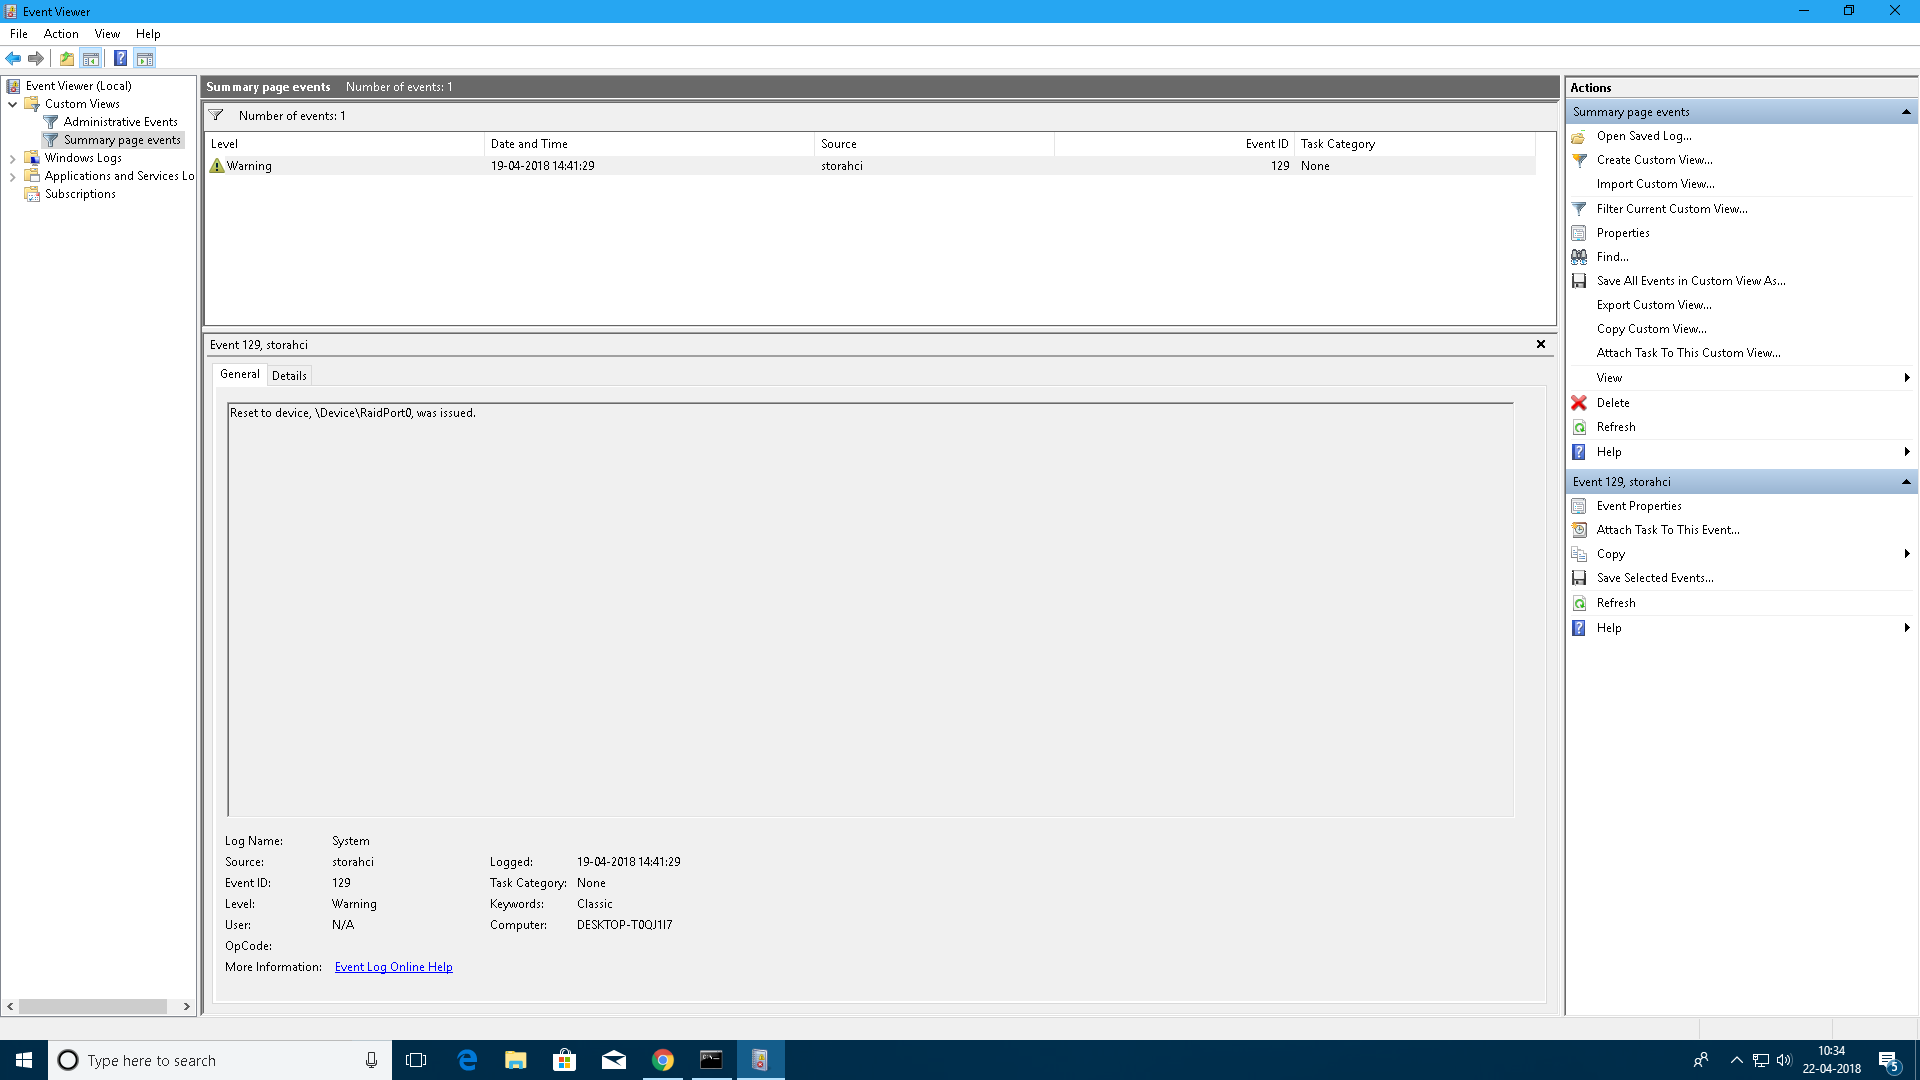
Task: Click the Help toolbar icon
Action: (x=120, y=58)
